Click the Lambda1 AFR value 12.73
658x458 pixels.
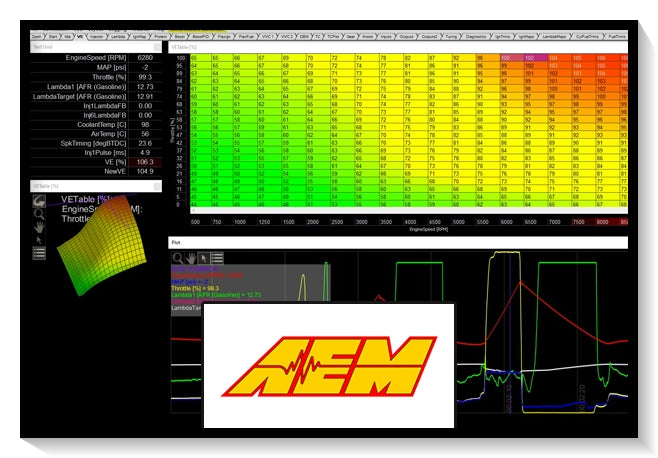[145, 87]
